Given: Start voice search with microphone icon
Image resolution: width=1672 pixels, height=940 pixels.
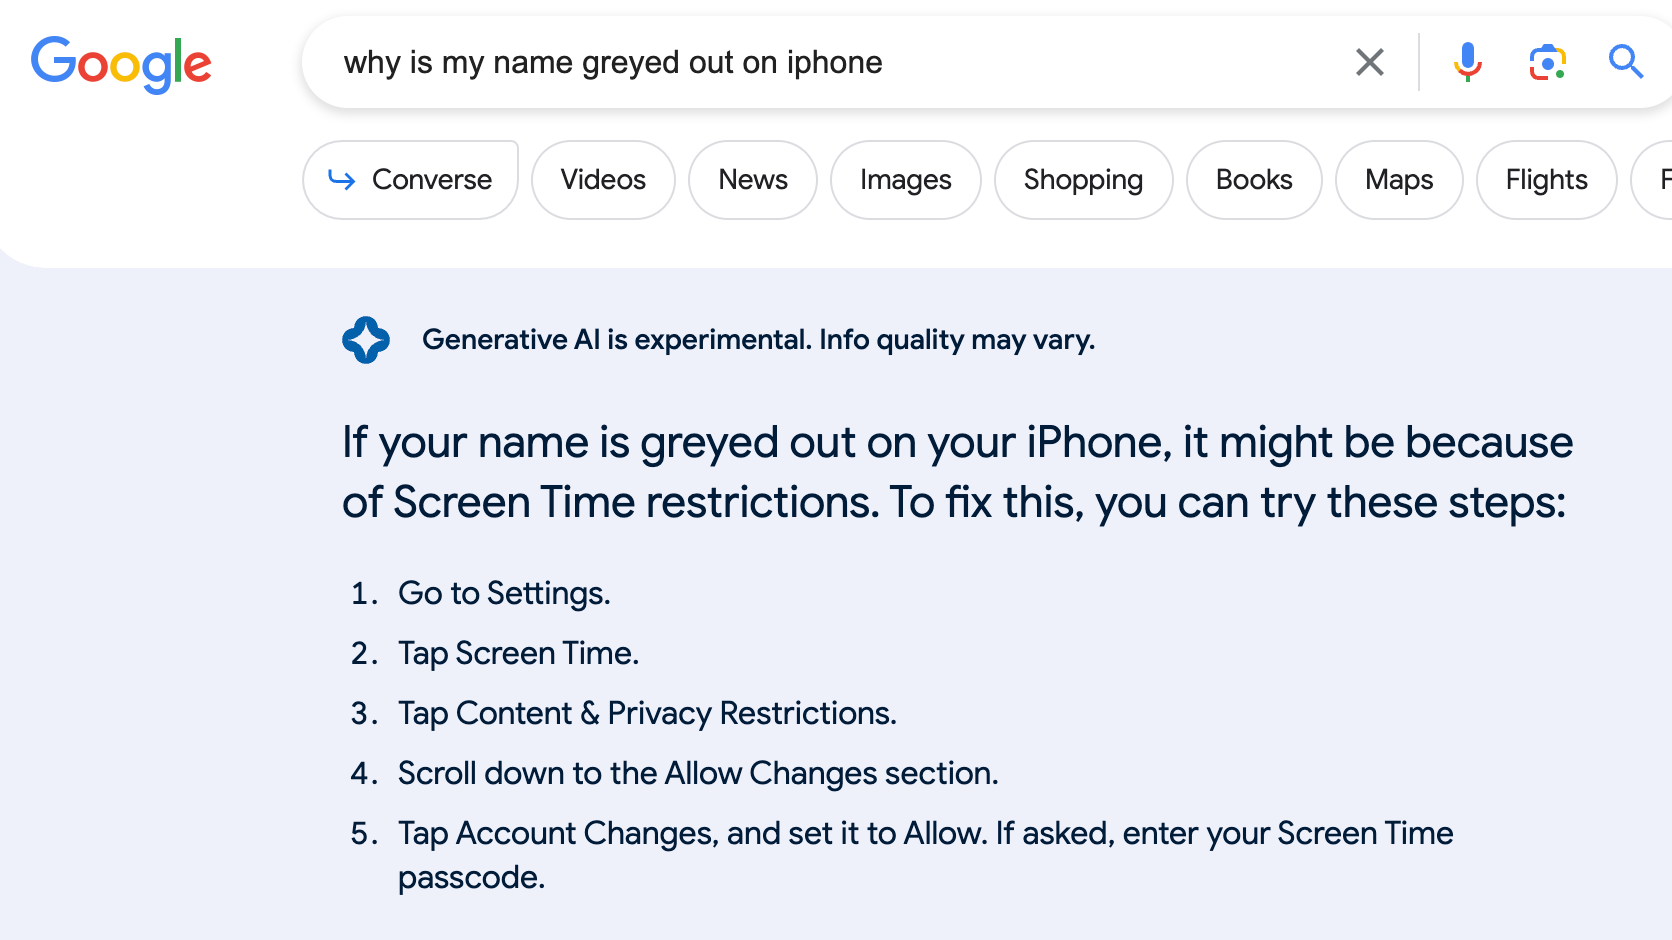Looking at the screenshot, I should 1467,62.
